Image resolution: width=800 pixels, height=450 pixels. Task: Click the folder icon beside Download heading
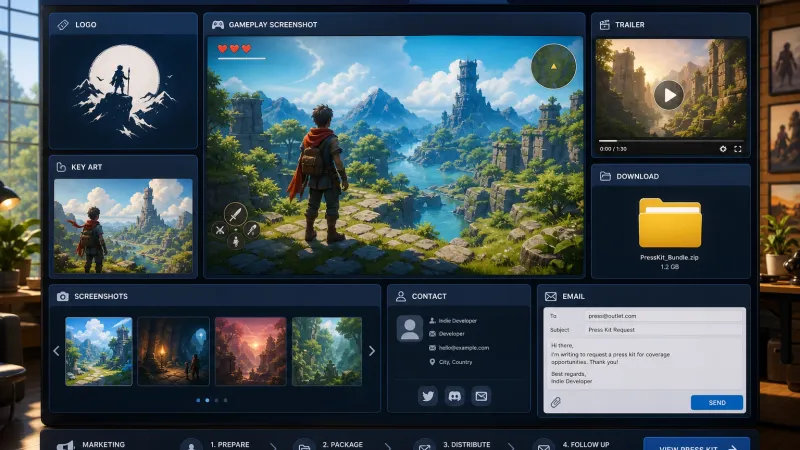(605, 176)
